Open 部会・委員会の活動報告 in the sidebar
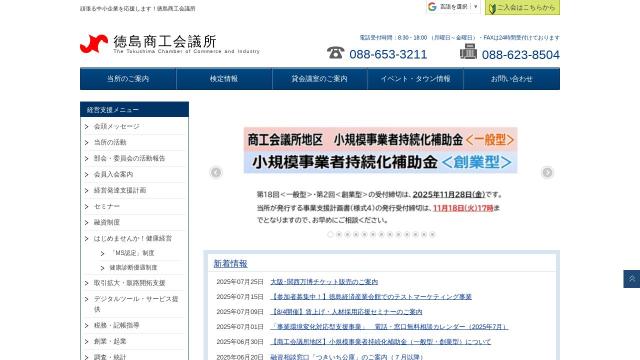This screenshot has height=360, width=640. coord(129,158)
